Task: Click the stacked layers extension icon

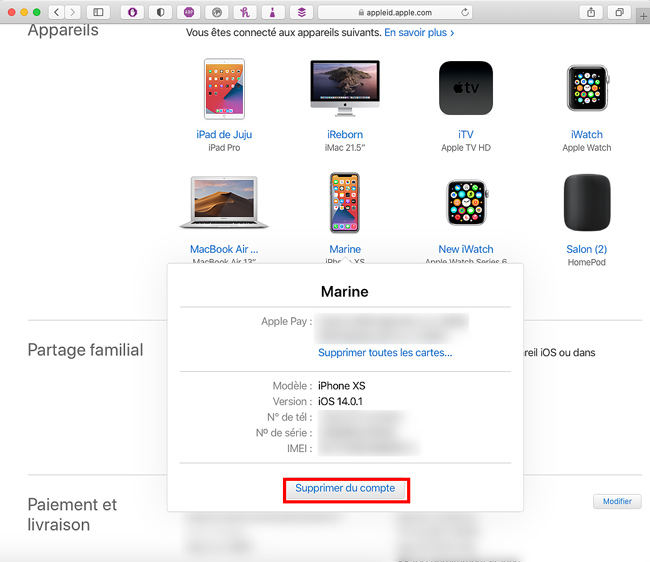Action: 300,12
